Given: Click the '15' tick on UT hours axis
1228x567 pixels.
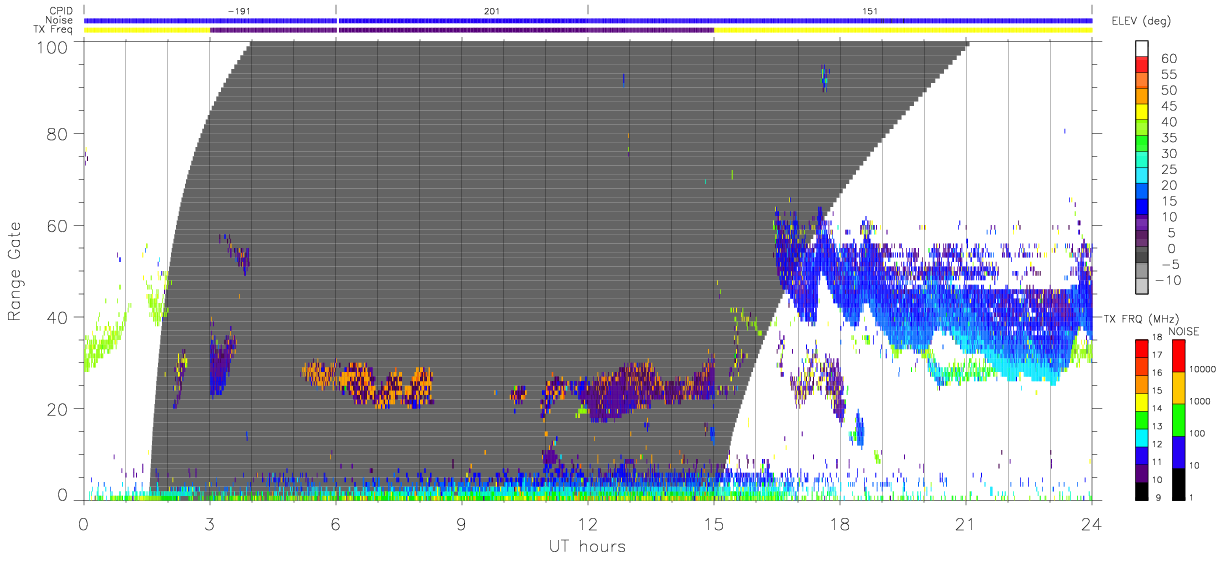Looking at the screenshot, I should click(714, 522).
